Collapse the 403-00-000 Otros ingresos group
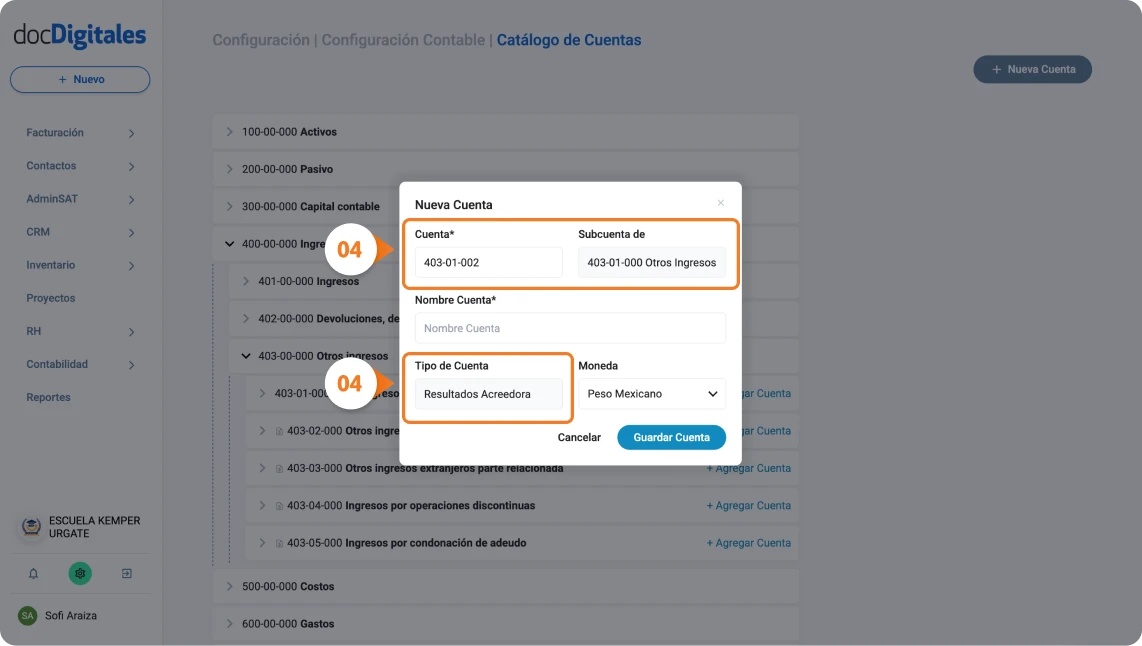Image resolution: width=1142 pixels, height=646 pixels. (x=247, y=355)
